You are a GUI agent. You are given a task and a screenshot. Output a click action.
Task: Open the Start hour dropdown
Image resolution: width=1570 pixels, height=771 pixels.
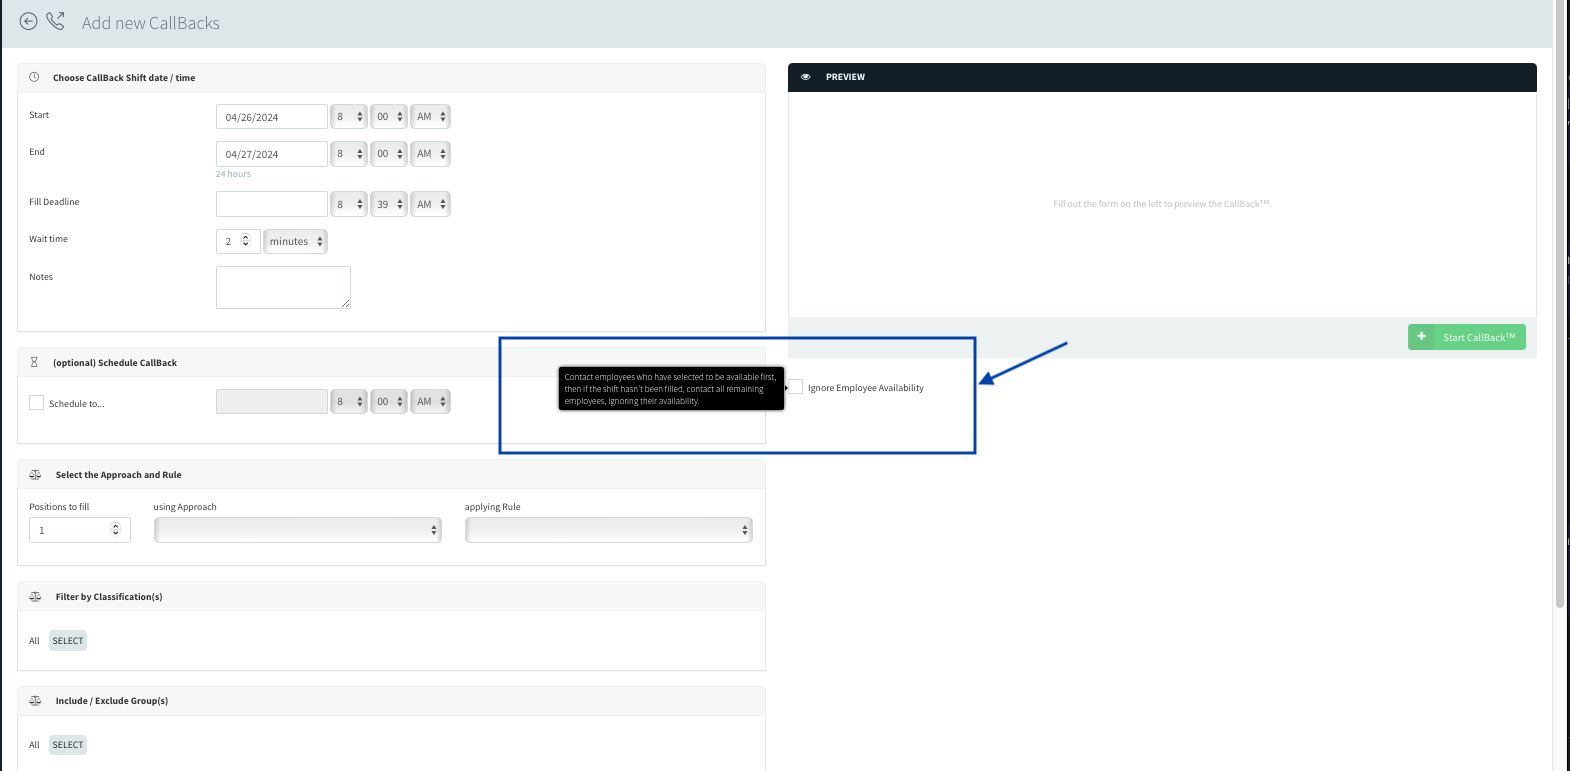coord(349,117)
